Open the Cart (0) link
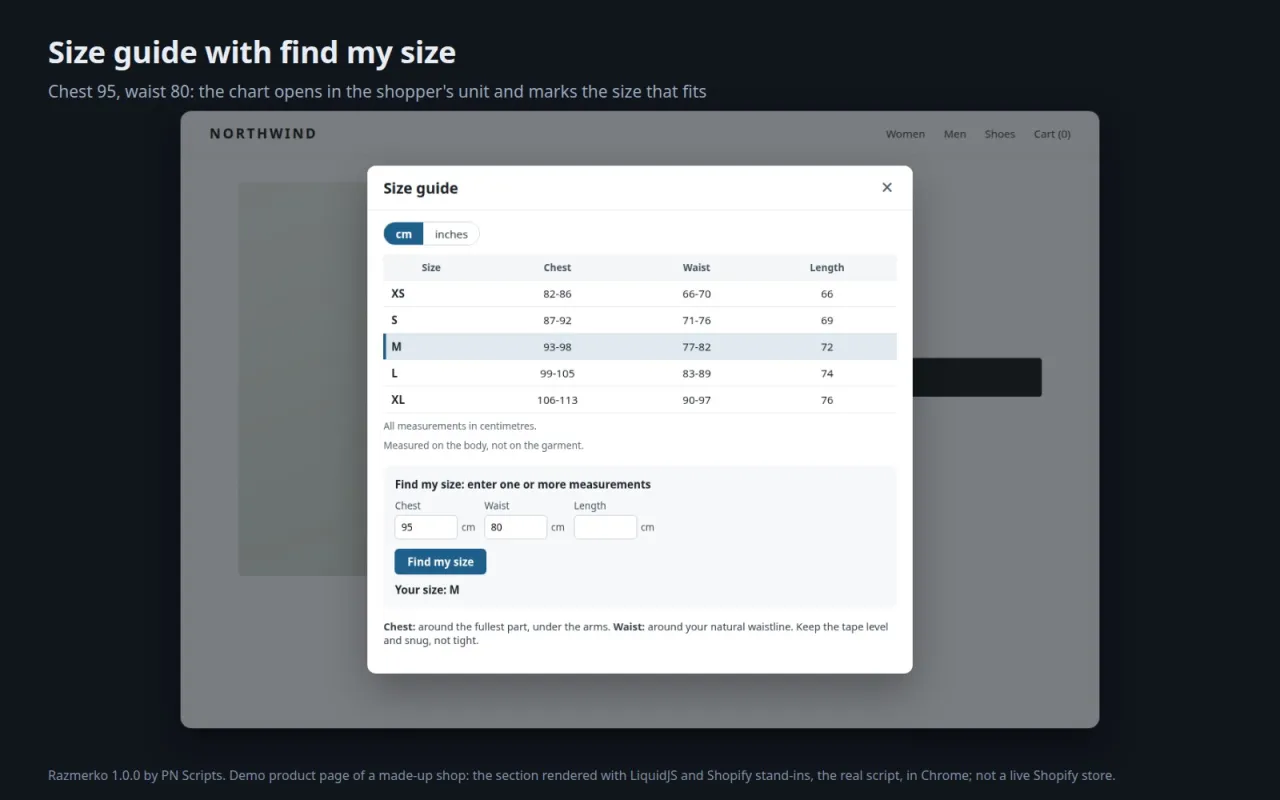 point(1052,134)
